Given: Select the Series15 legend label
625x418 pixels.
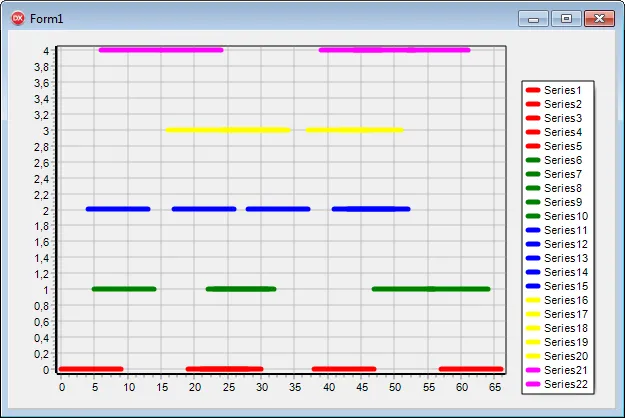Looking at the screenshot, I should (x=566, y=286).
